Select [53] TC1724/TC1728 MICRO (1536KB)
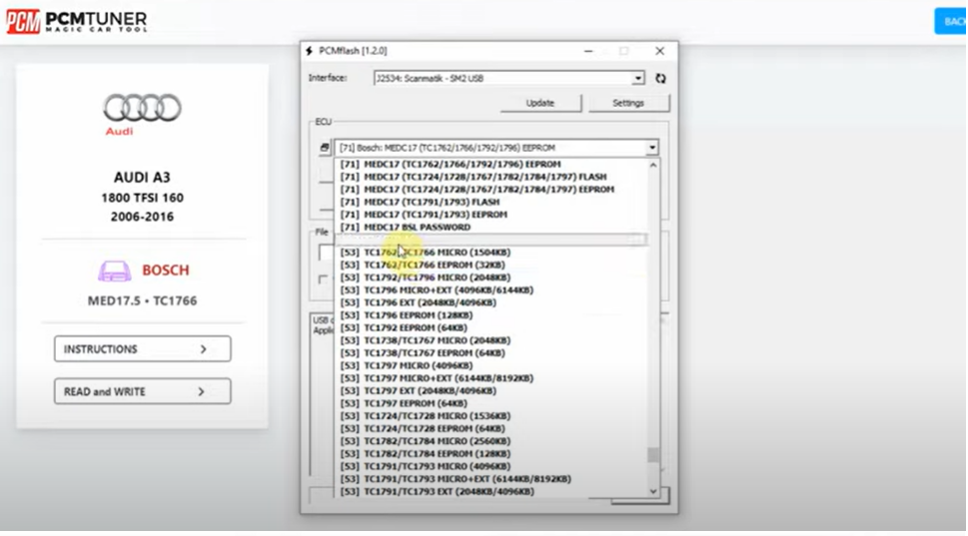The height and width of the screenshot is (536, 968). pyautogui.click(x=491, y=416)
